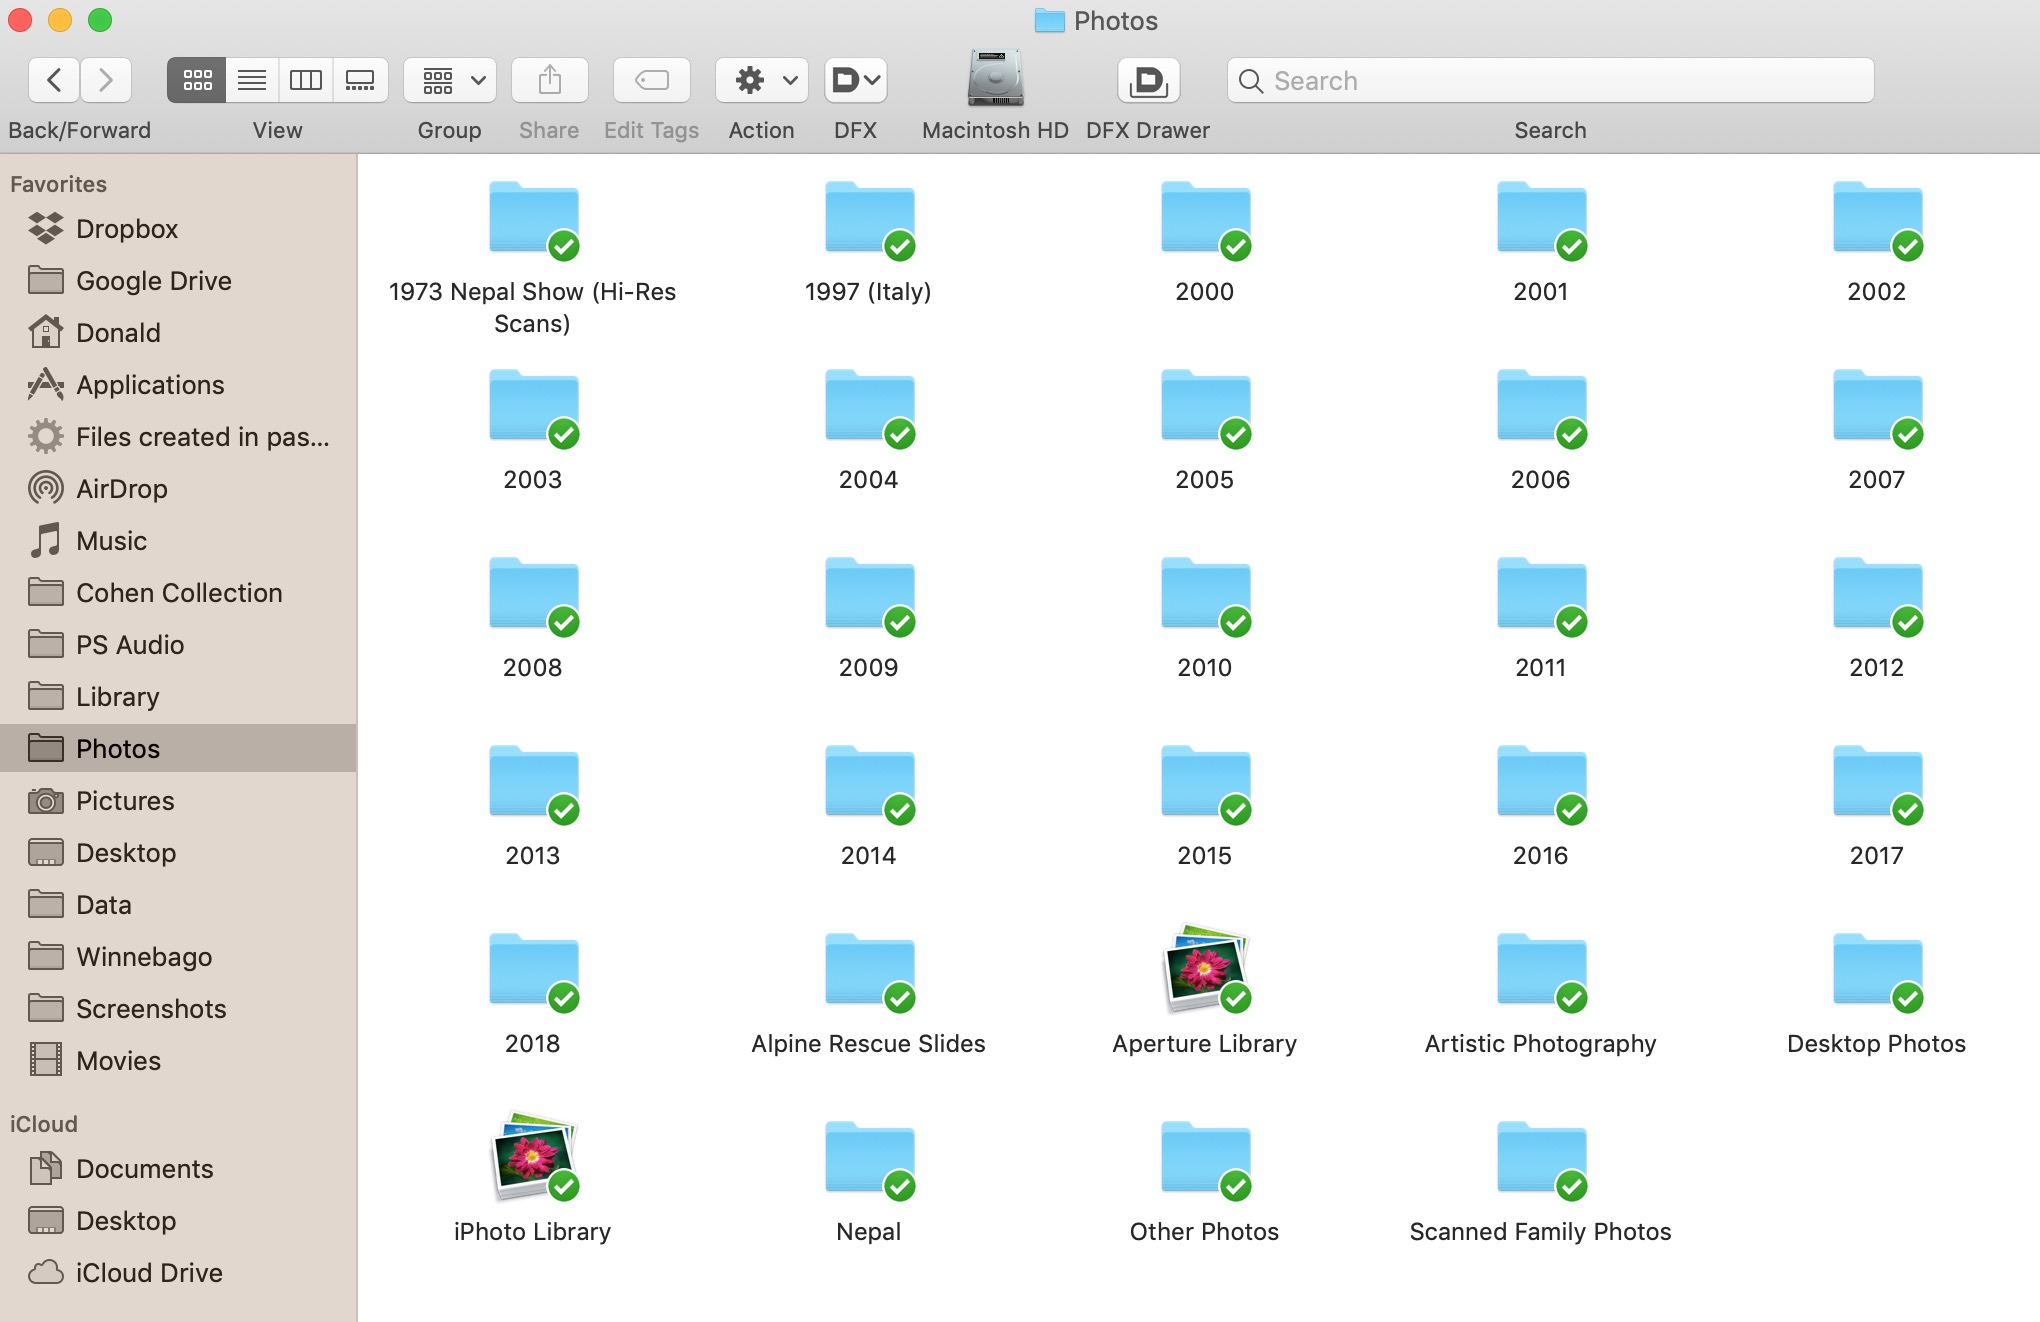This screenshot has height=1322, width=2040.
Task: Switch to list view
Action: [x=251, y=80]
